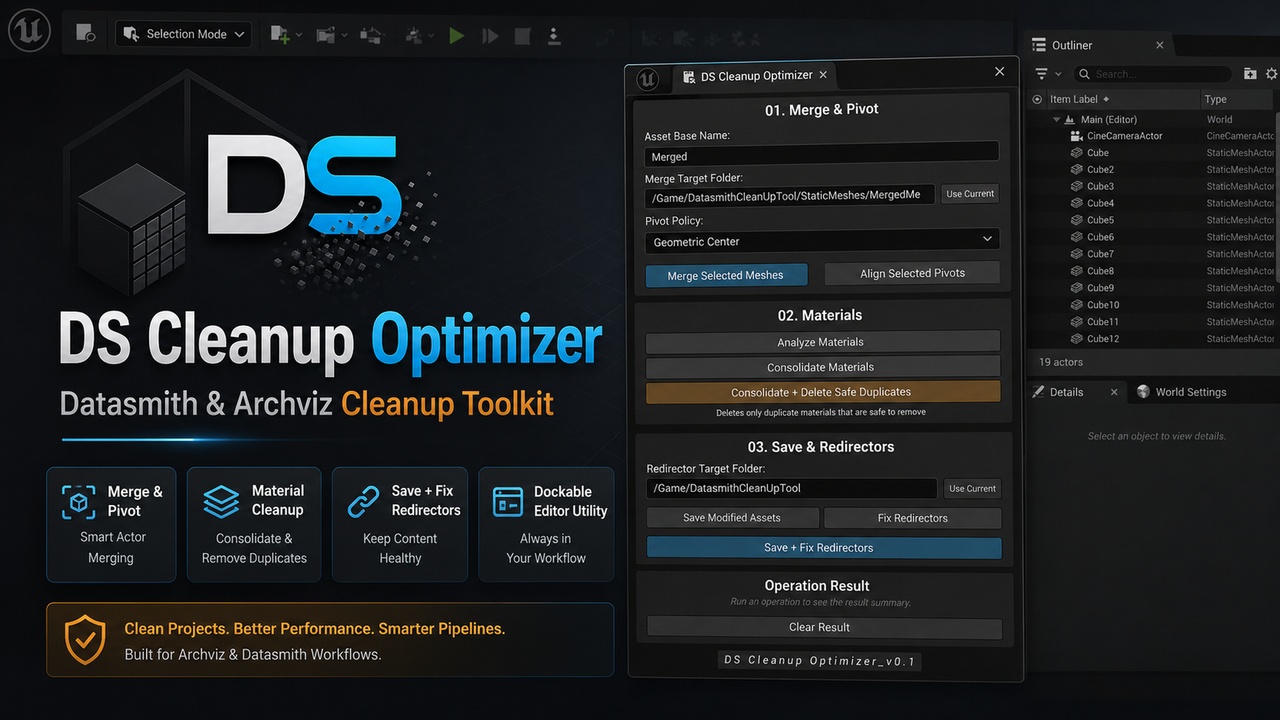Select Cube12 row in Outliner
This screenshot has width=1280, height=720.
click(1151, 338)
